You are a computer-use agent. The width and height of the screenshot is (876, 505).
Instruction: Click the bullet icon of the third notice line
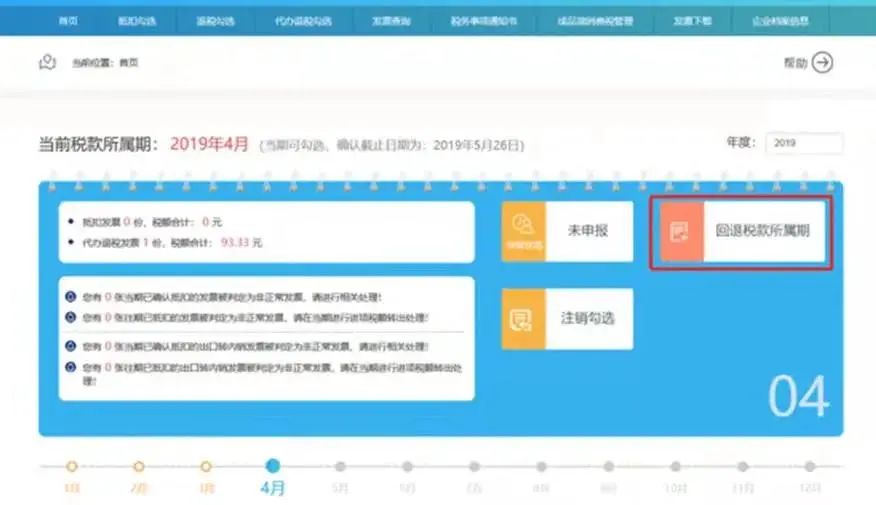tap(70, 346)
